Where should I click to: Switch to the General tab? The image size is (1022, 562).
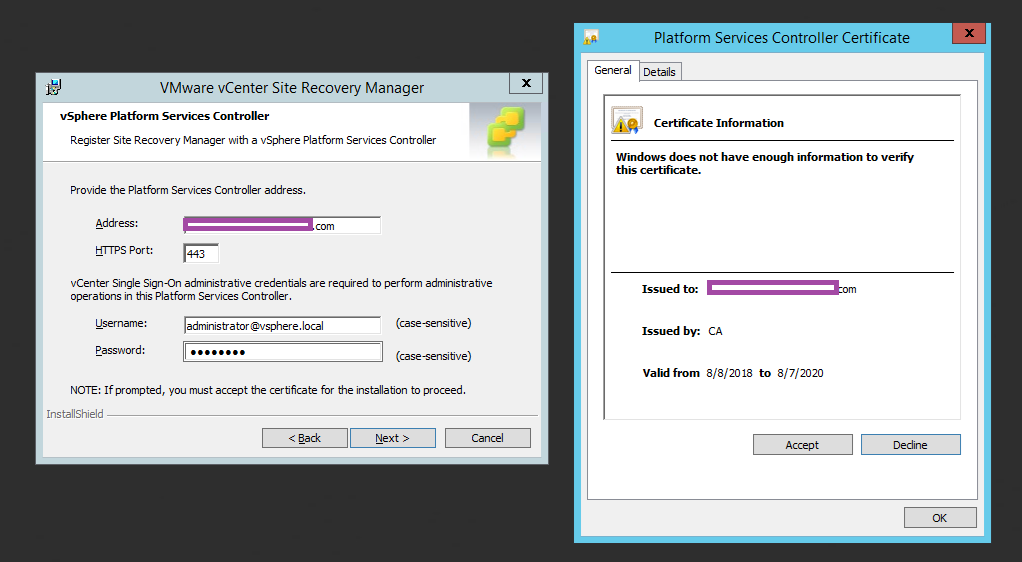tap(613, 70)
